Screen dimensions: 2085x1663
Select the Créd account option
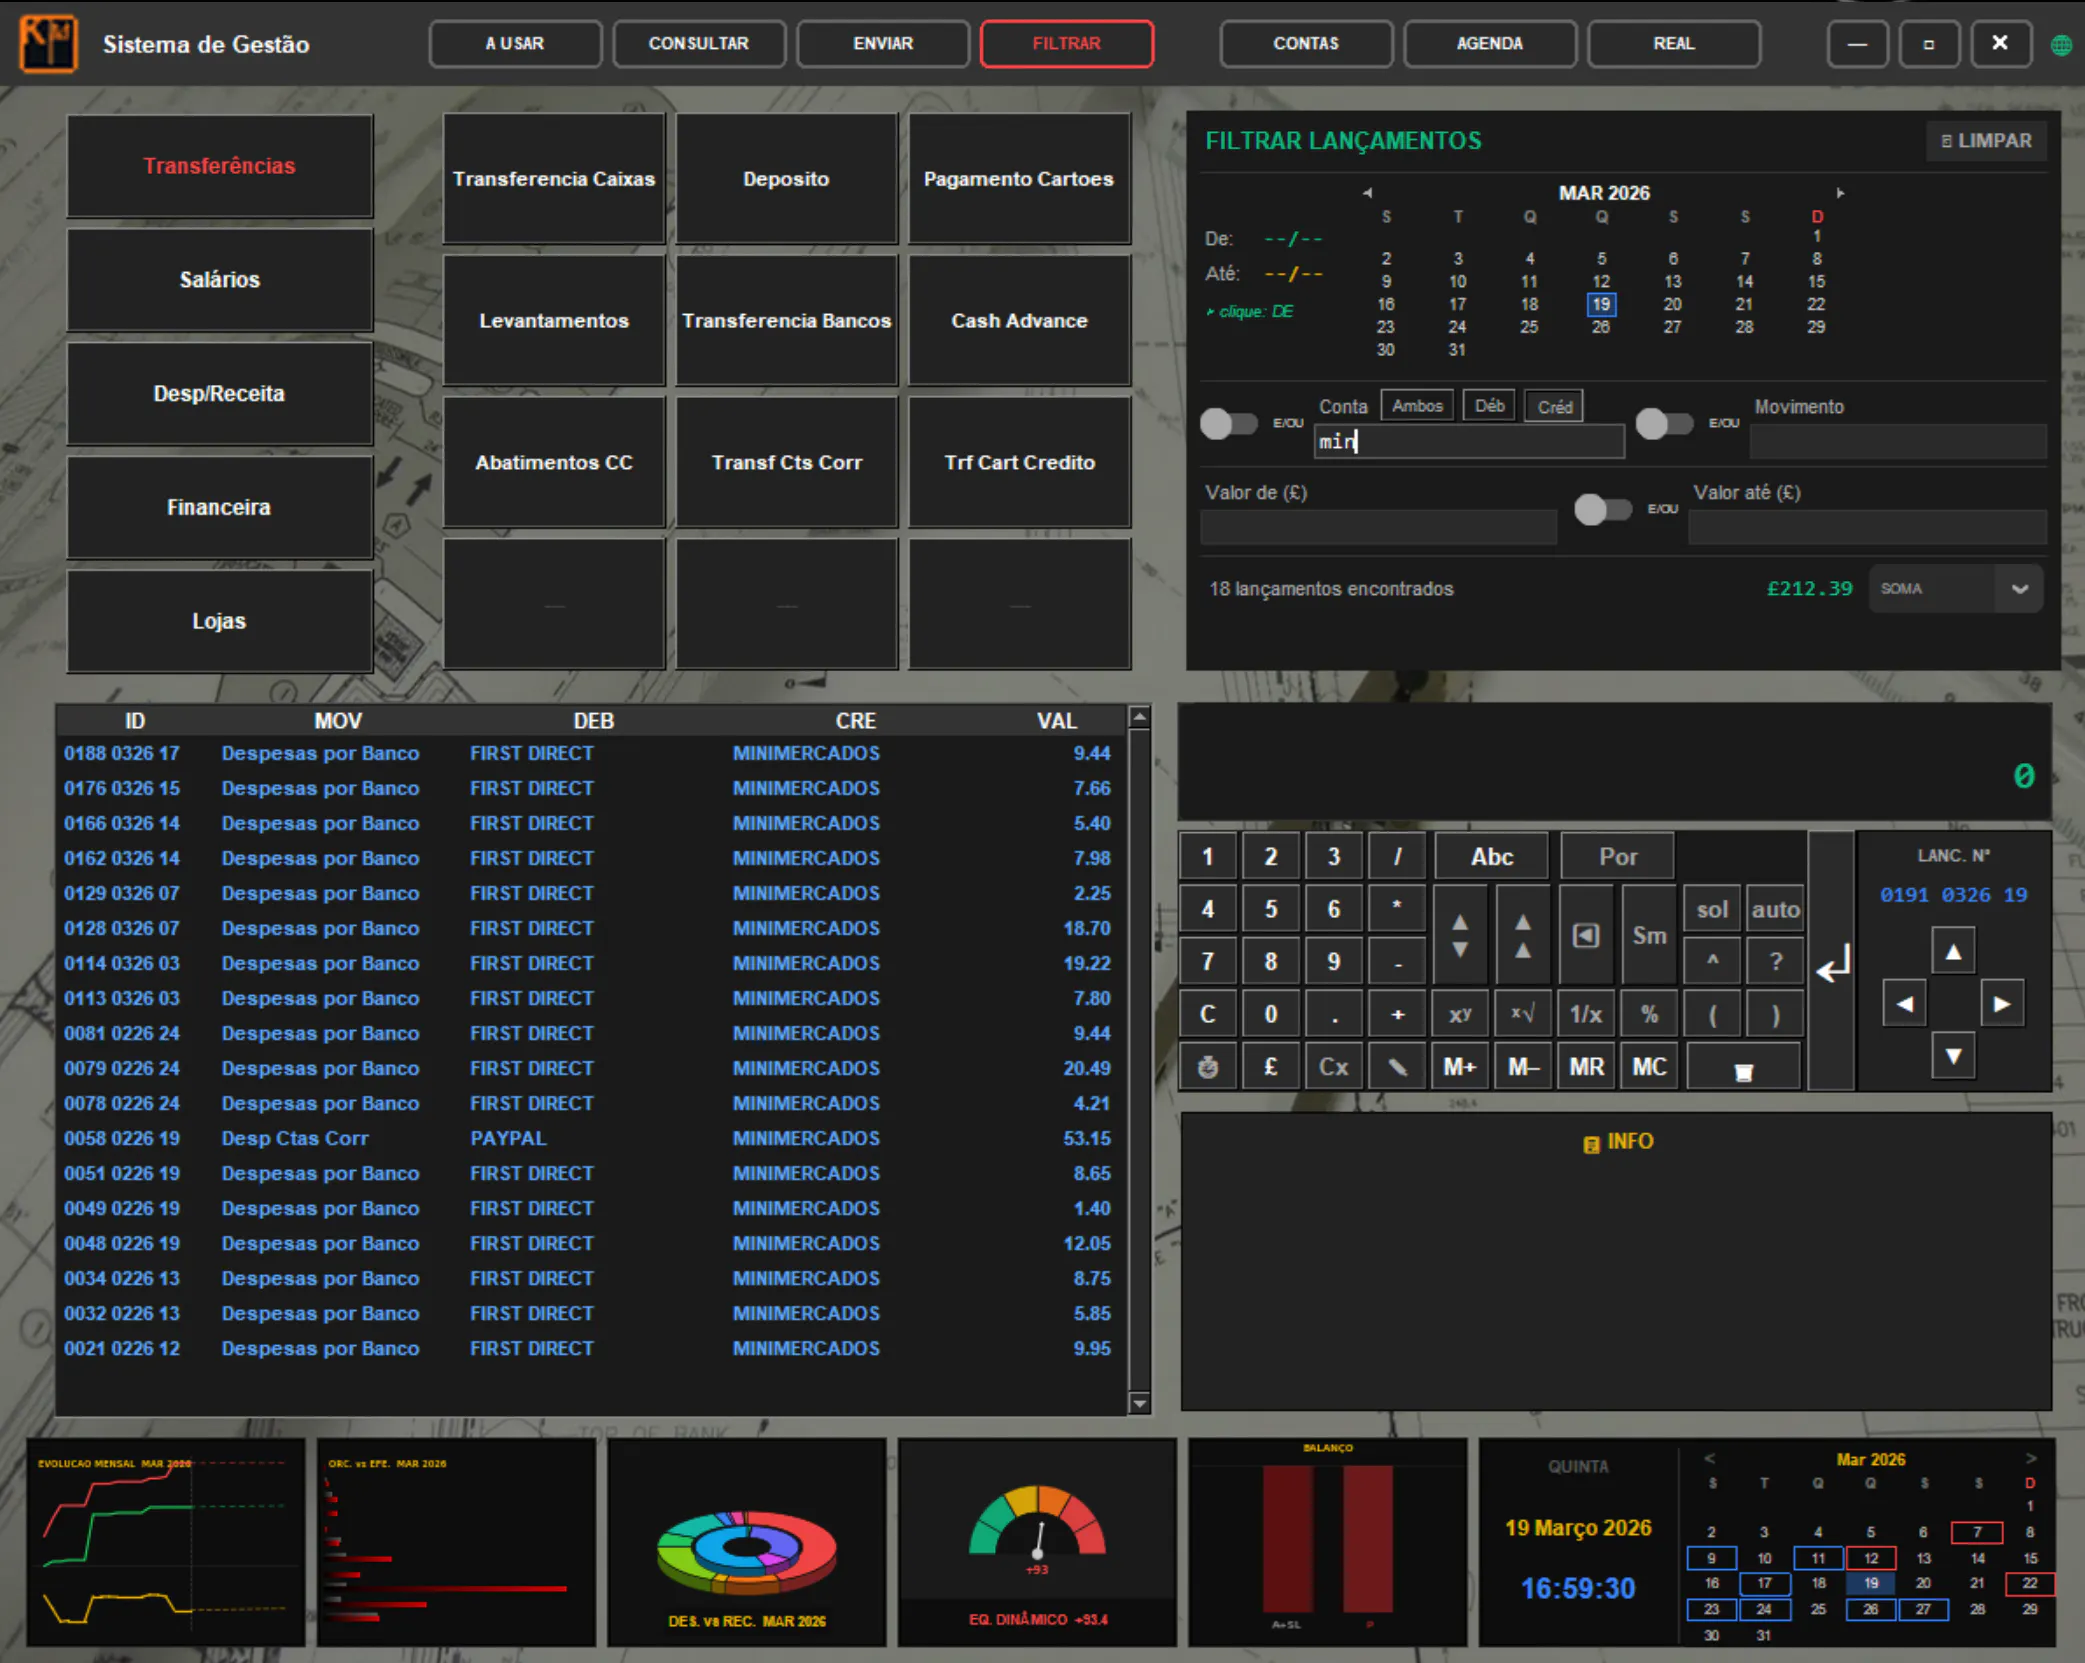coord(1554,407)
